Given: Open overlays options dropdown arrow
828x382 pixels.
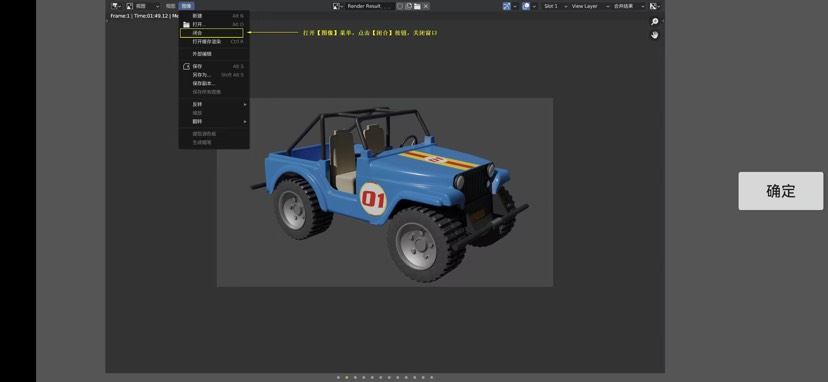Looking at the screenshot, I should tap(534, 6).
